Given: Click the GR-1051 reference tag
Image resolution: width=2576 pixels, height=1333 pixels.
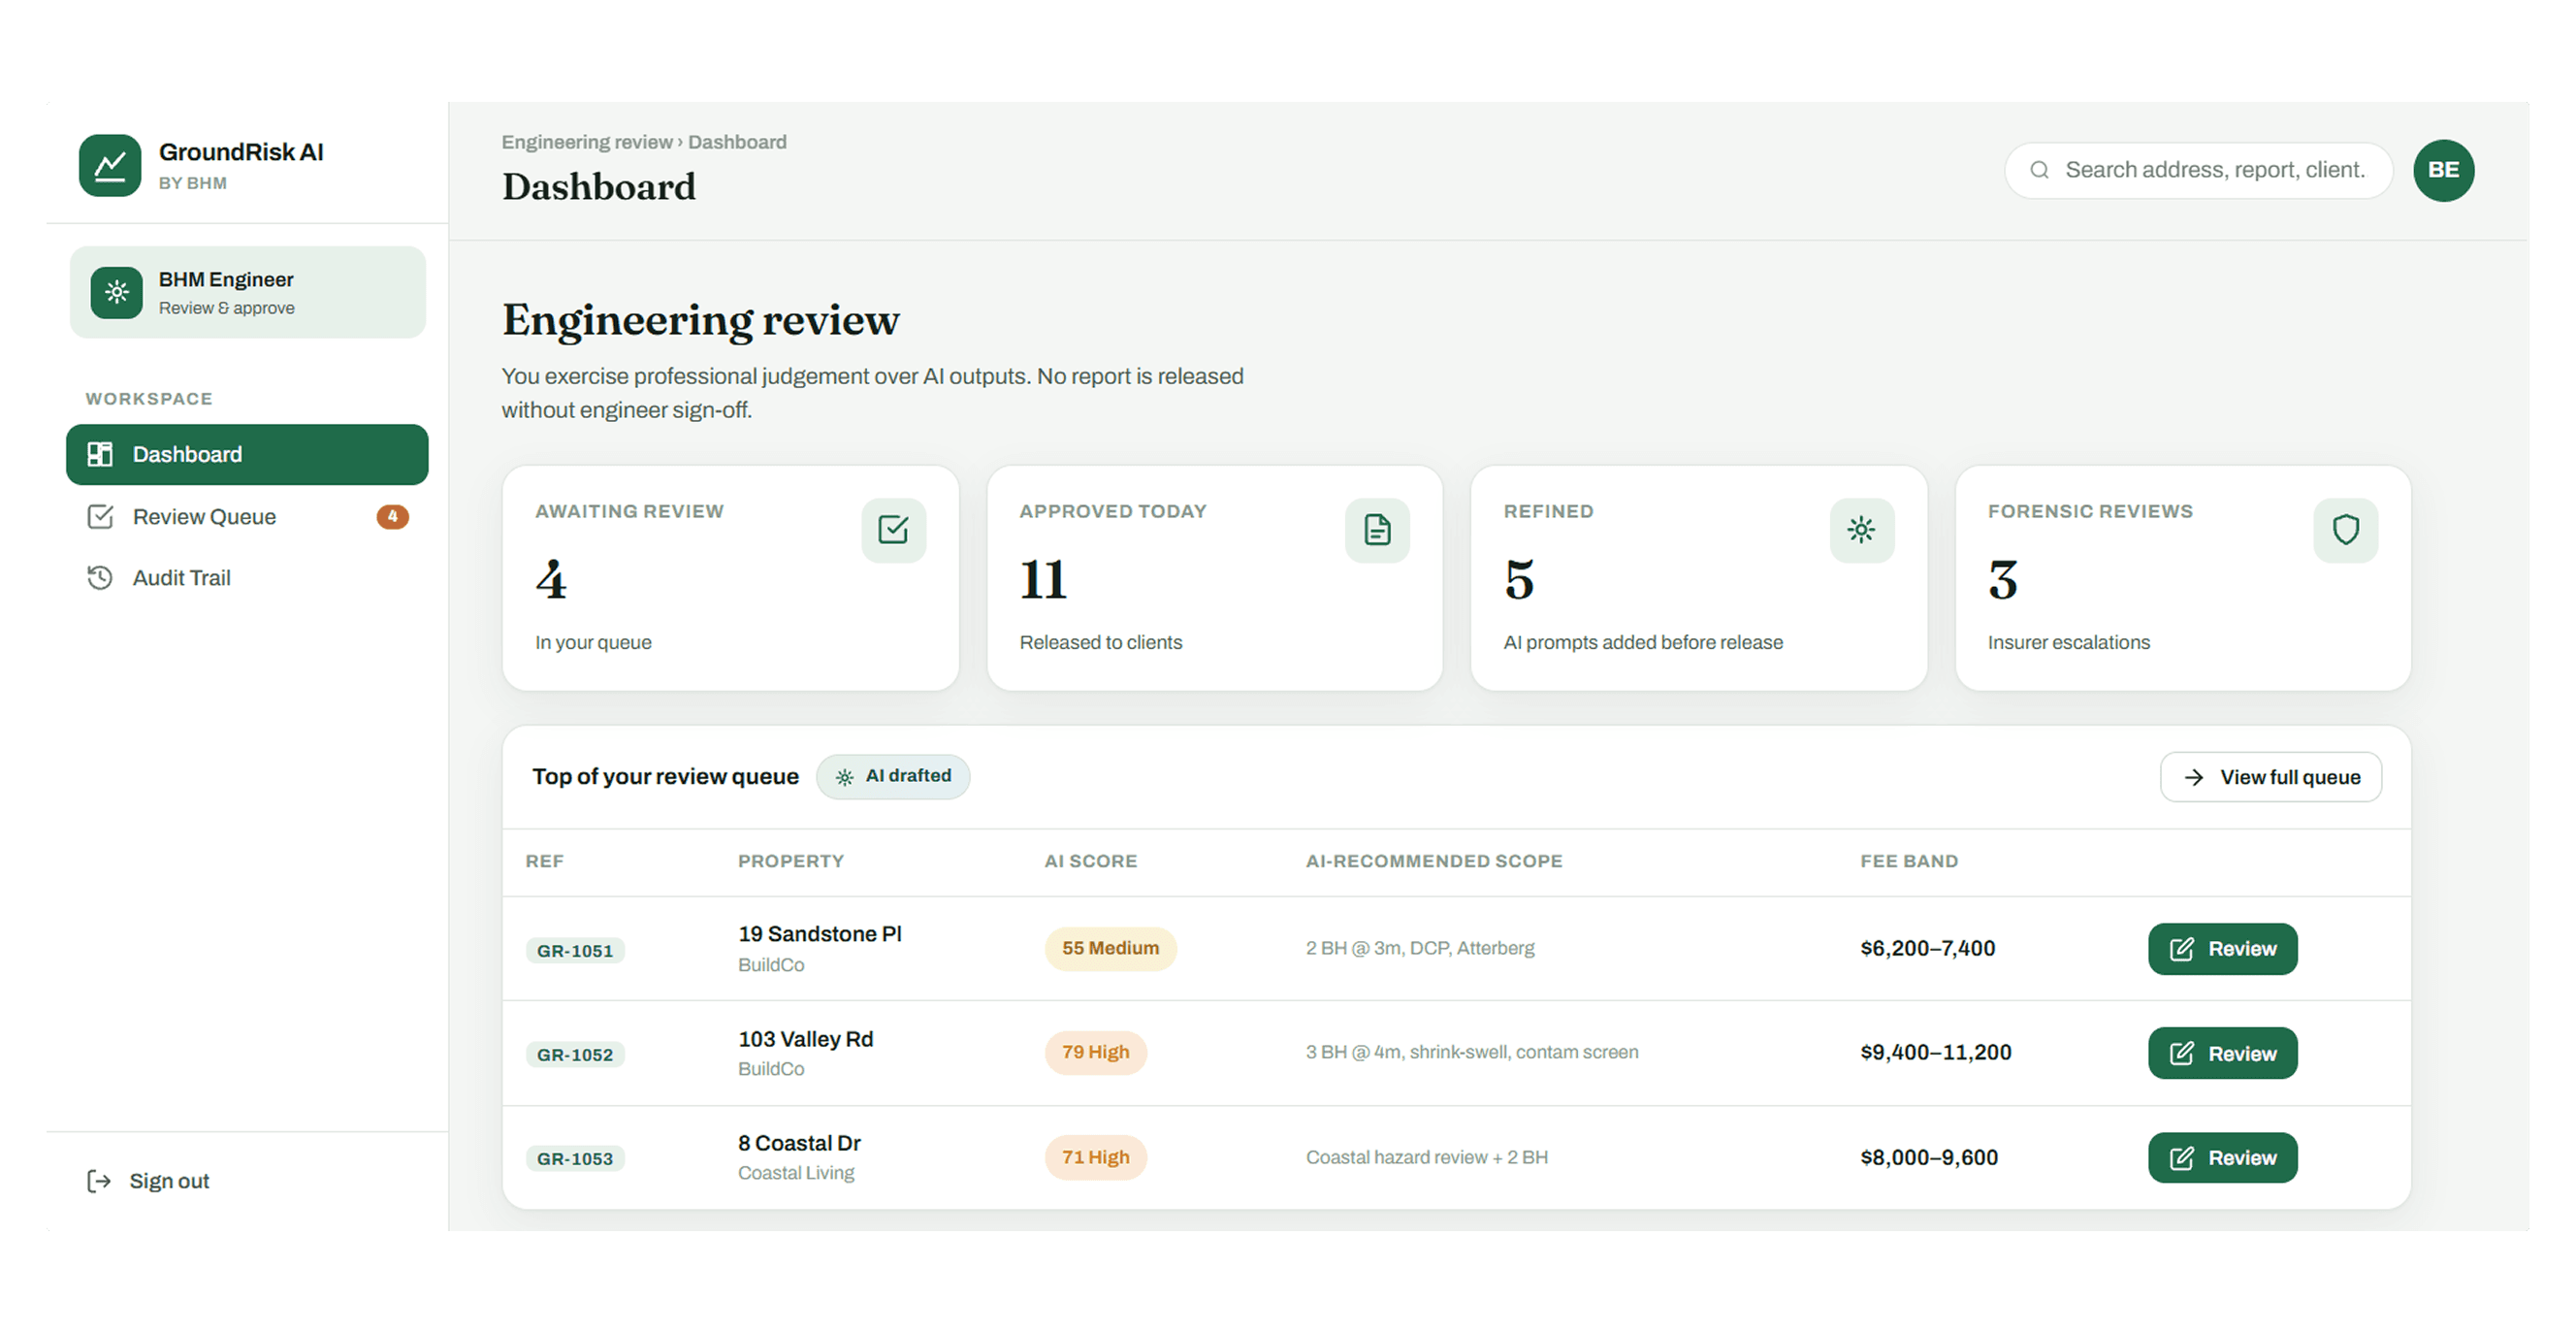Looking at the screenshot, I should tap(575, 950).
